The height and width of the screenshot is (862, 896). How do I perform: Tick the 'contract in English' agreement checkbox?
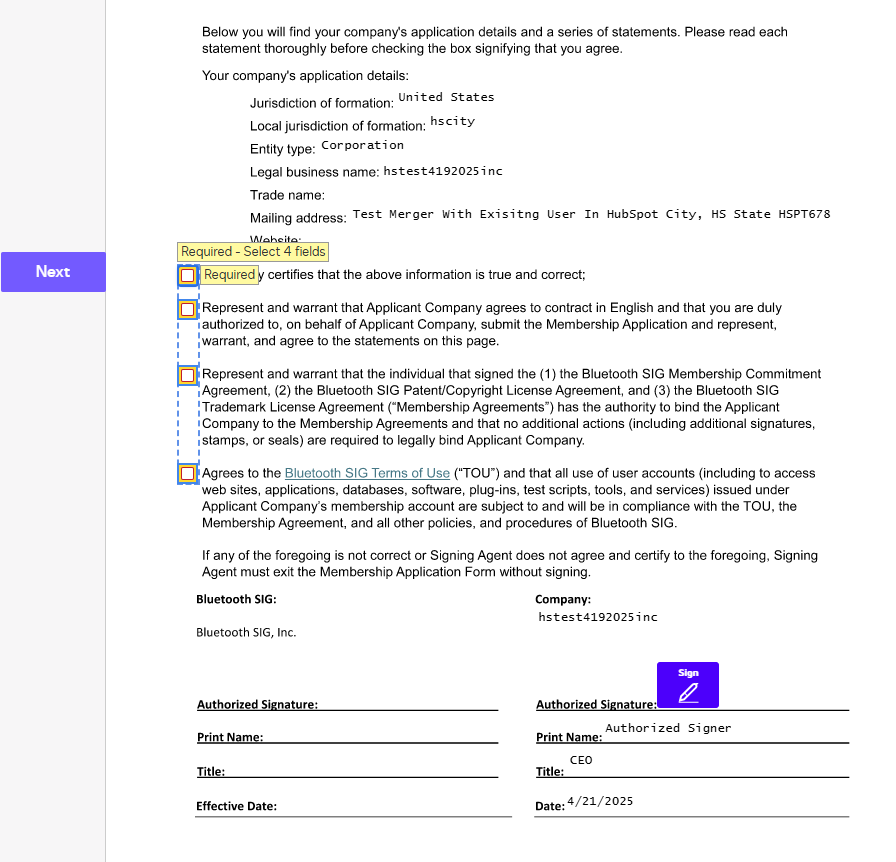coord(187,309)
